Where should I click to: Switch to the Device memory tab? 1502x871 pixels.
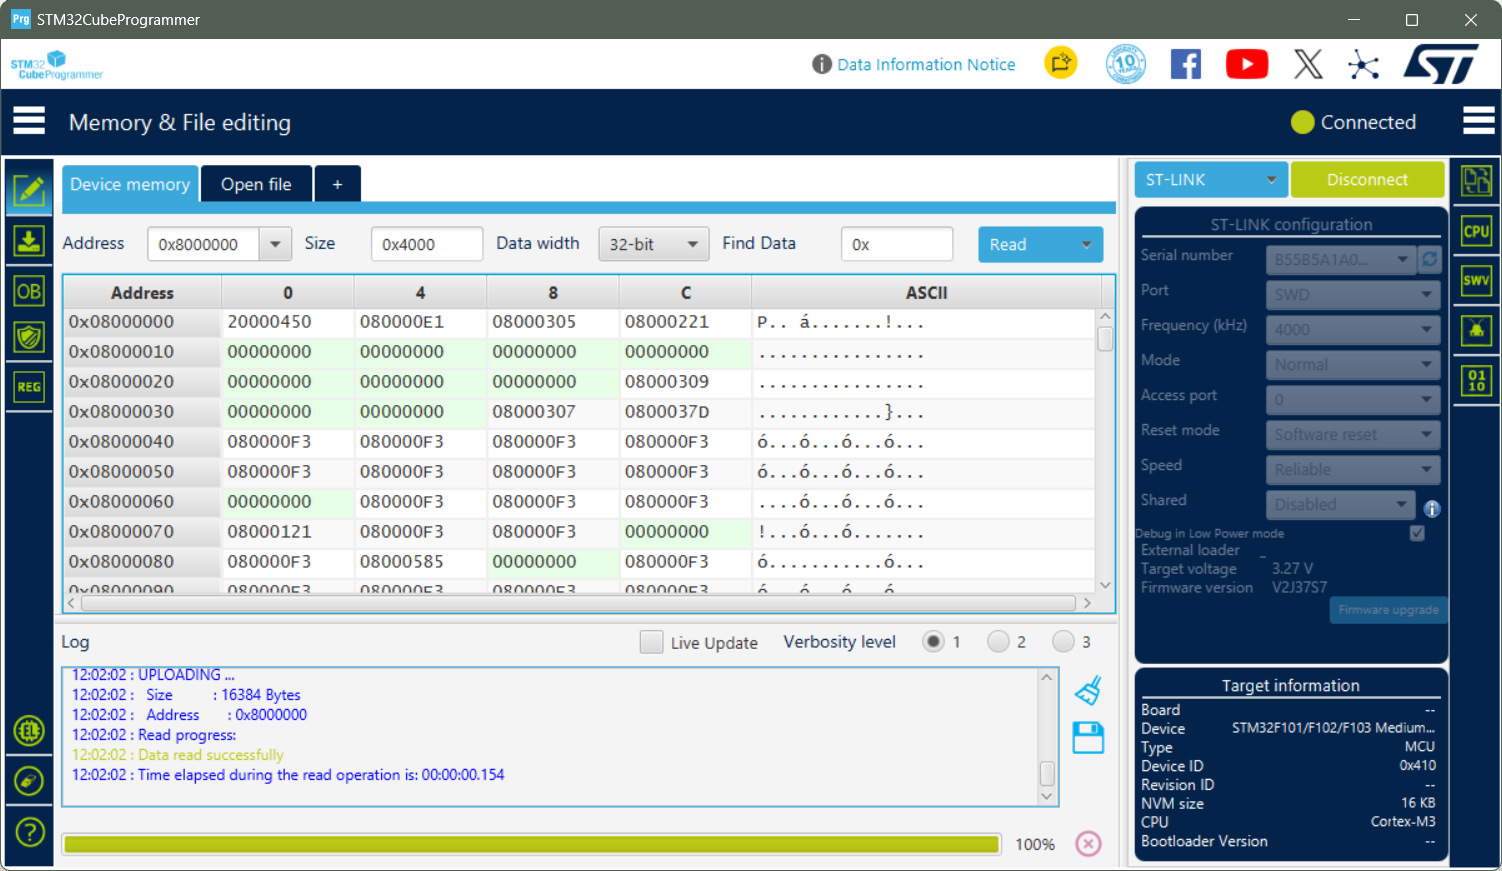tap(130, 184)
